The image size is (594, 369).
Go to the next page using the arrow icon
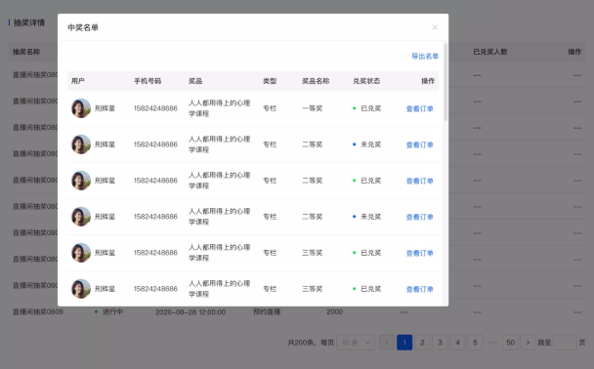point(528,342)
